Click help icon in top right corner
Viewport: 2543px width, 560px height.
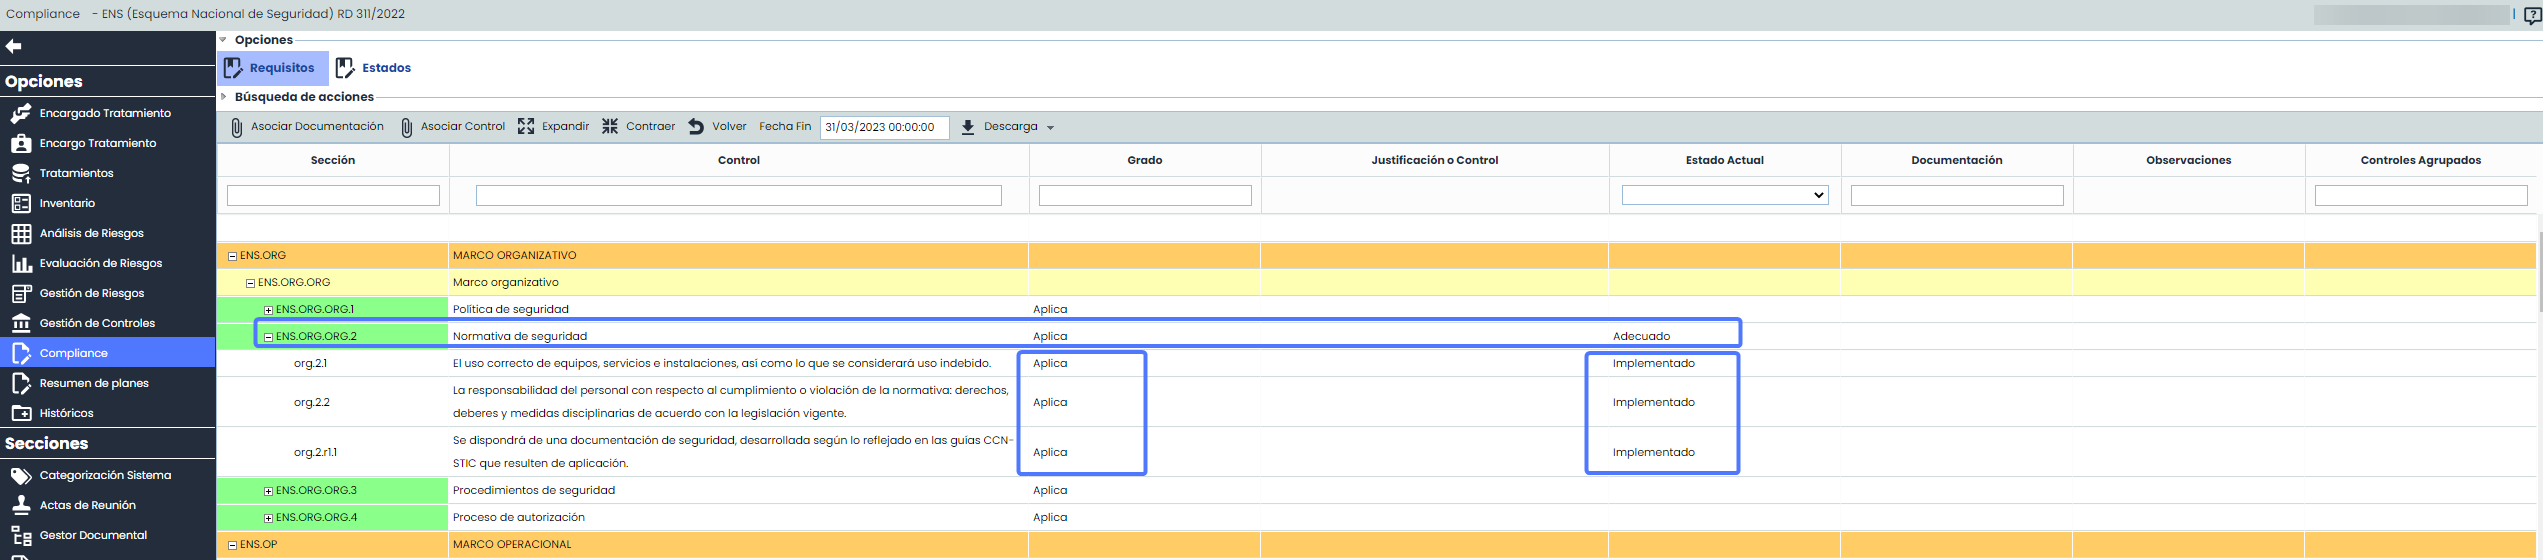point(2531,15)
